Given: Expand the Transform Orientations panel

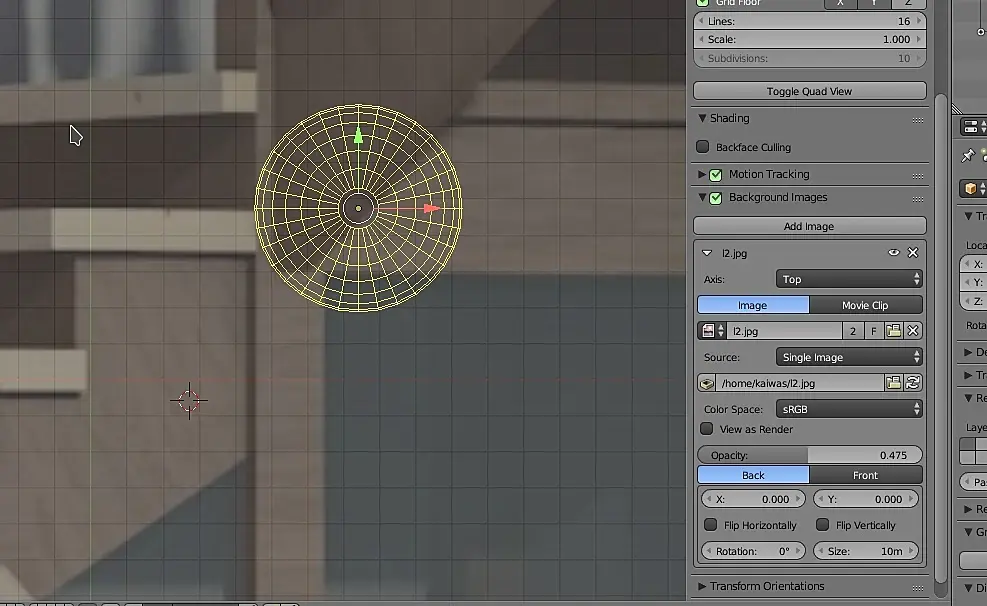Looking at the screenshot, I should [x=702, y=586].
